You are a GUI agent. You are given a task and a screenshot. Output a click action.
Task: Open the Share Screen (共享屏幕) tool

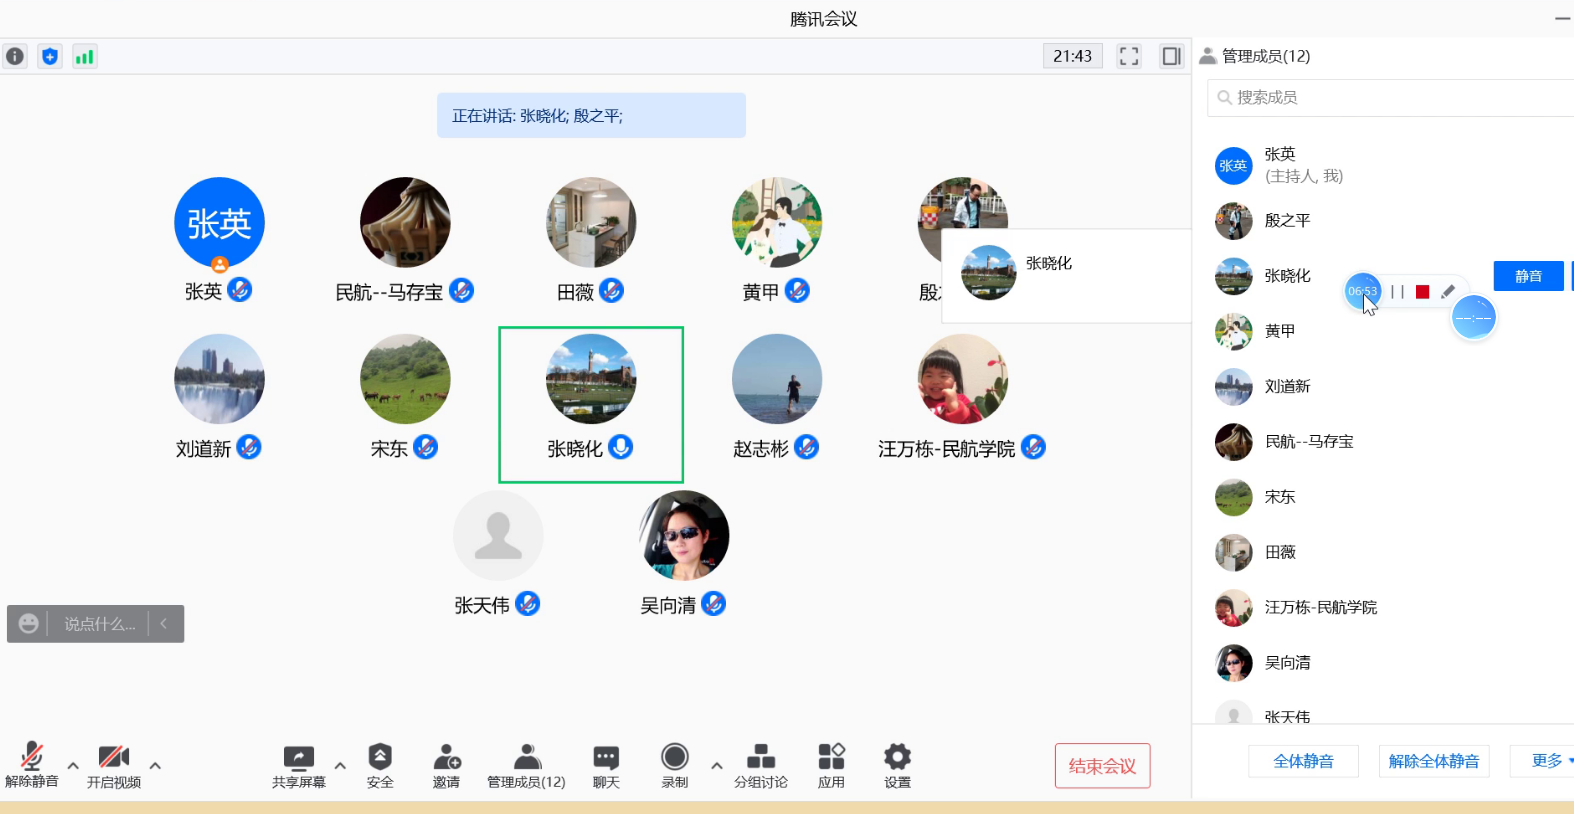coord(298,766)
